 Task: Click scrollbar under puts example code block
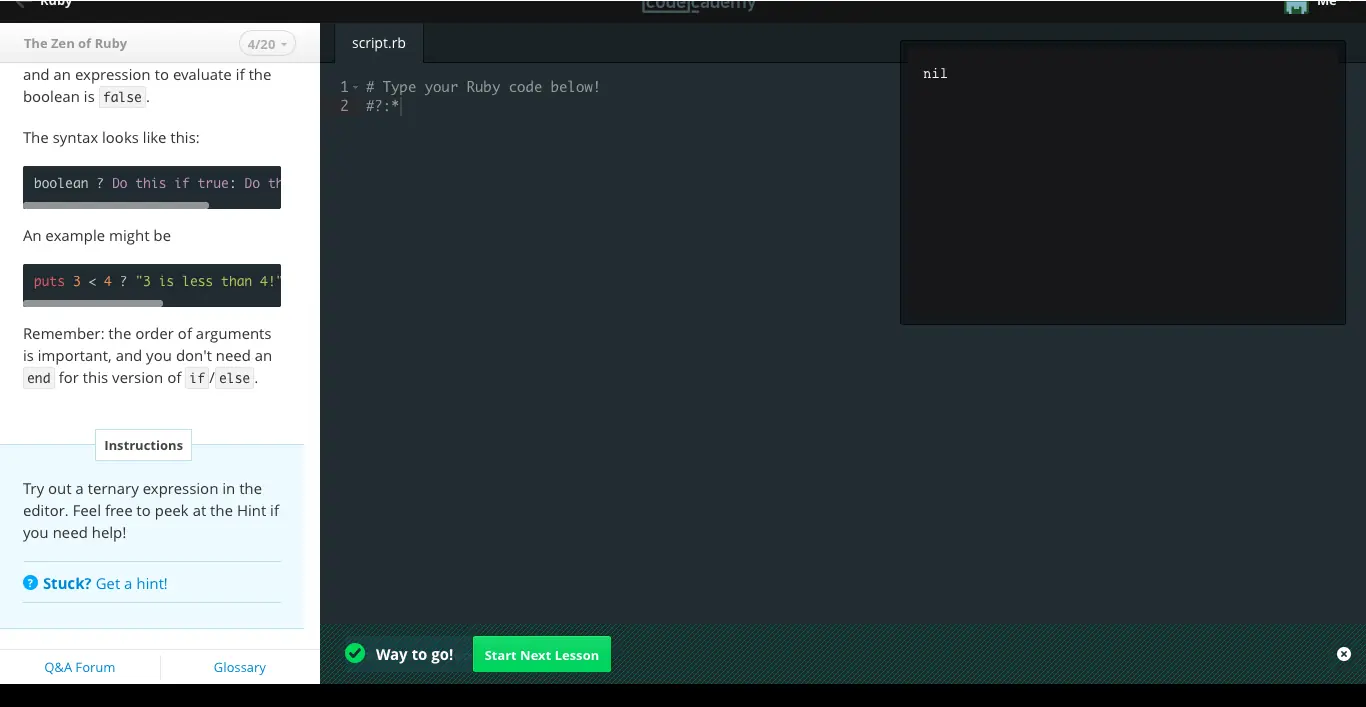[x=93, y=303]
